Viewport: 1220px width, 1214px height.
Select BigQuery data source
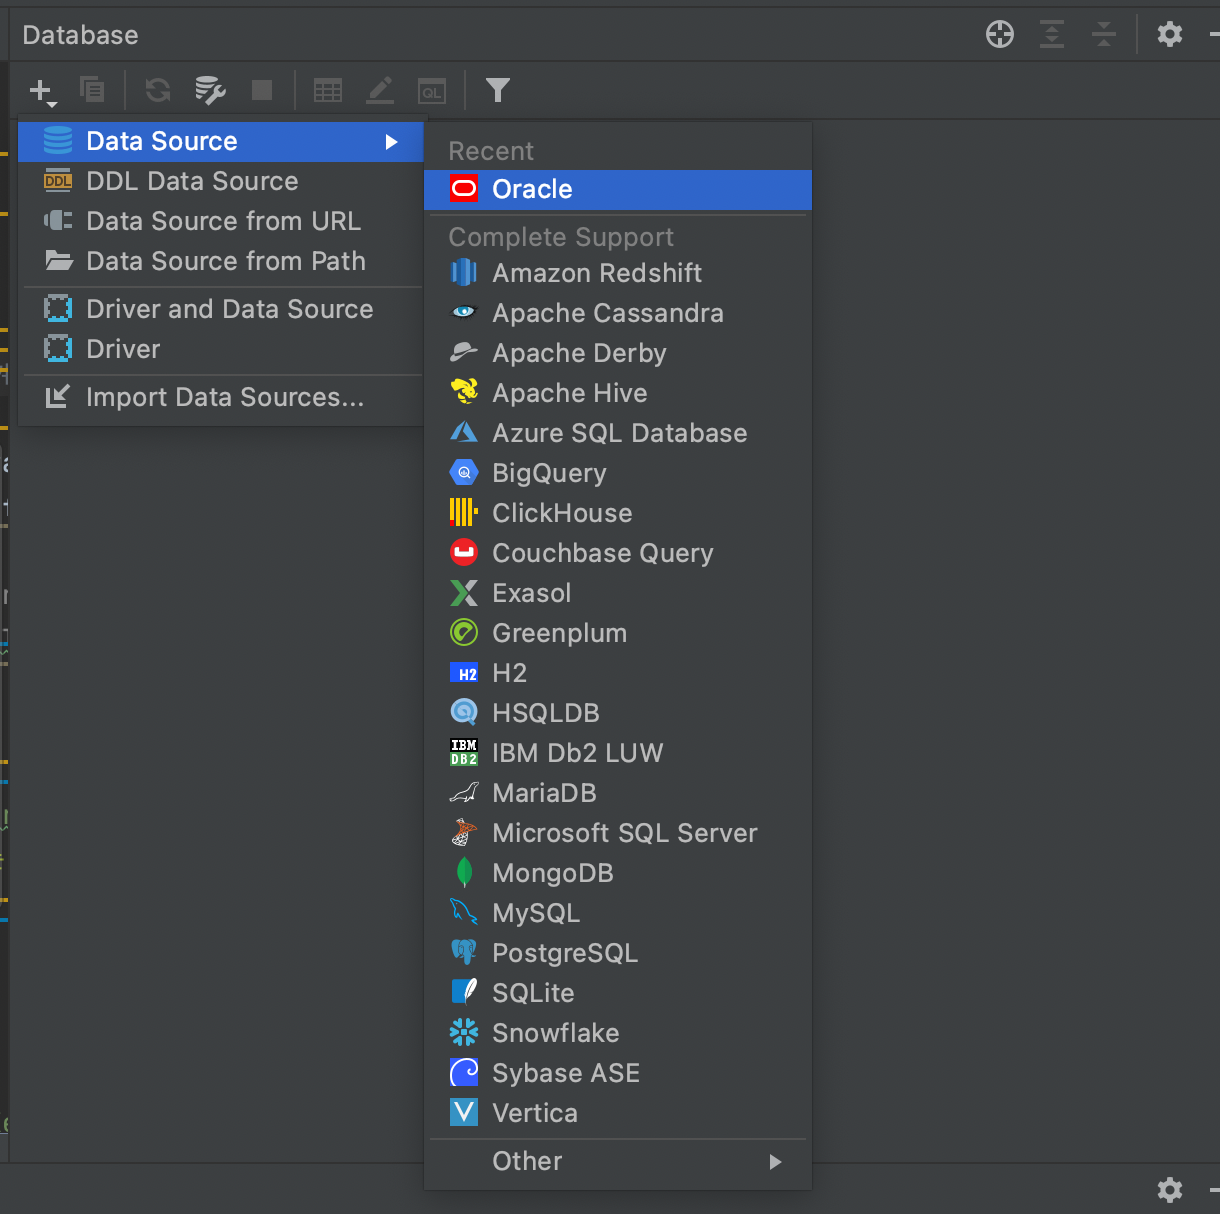(618, 473)
